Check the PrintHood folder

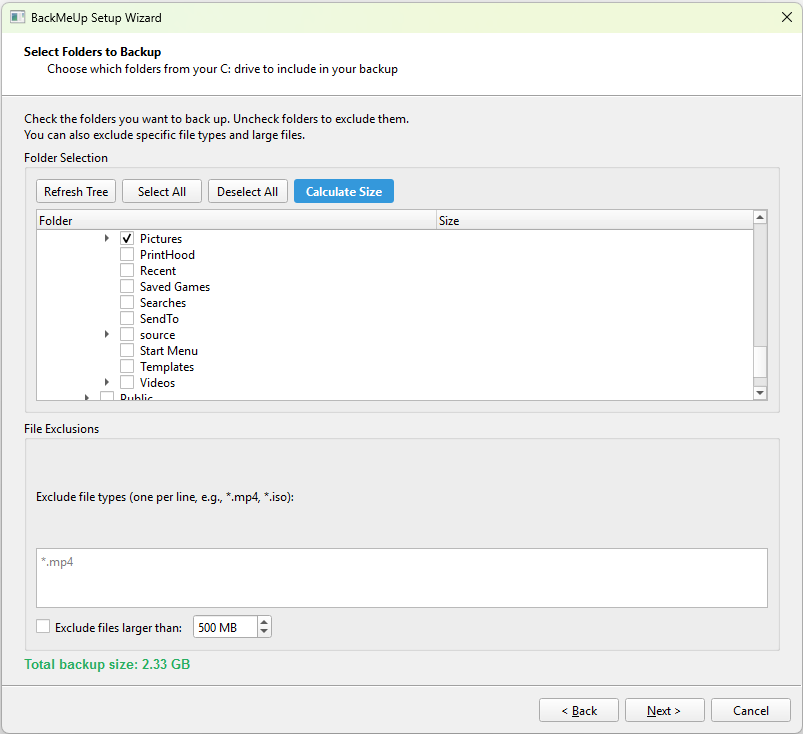(127, 254)
